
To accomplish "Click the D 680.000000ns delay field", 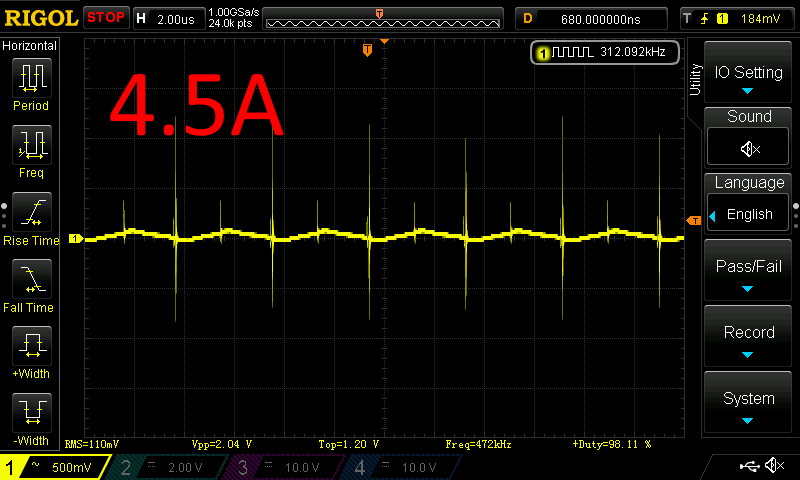I will point(591,19).
